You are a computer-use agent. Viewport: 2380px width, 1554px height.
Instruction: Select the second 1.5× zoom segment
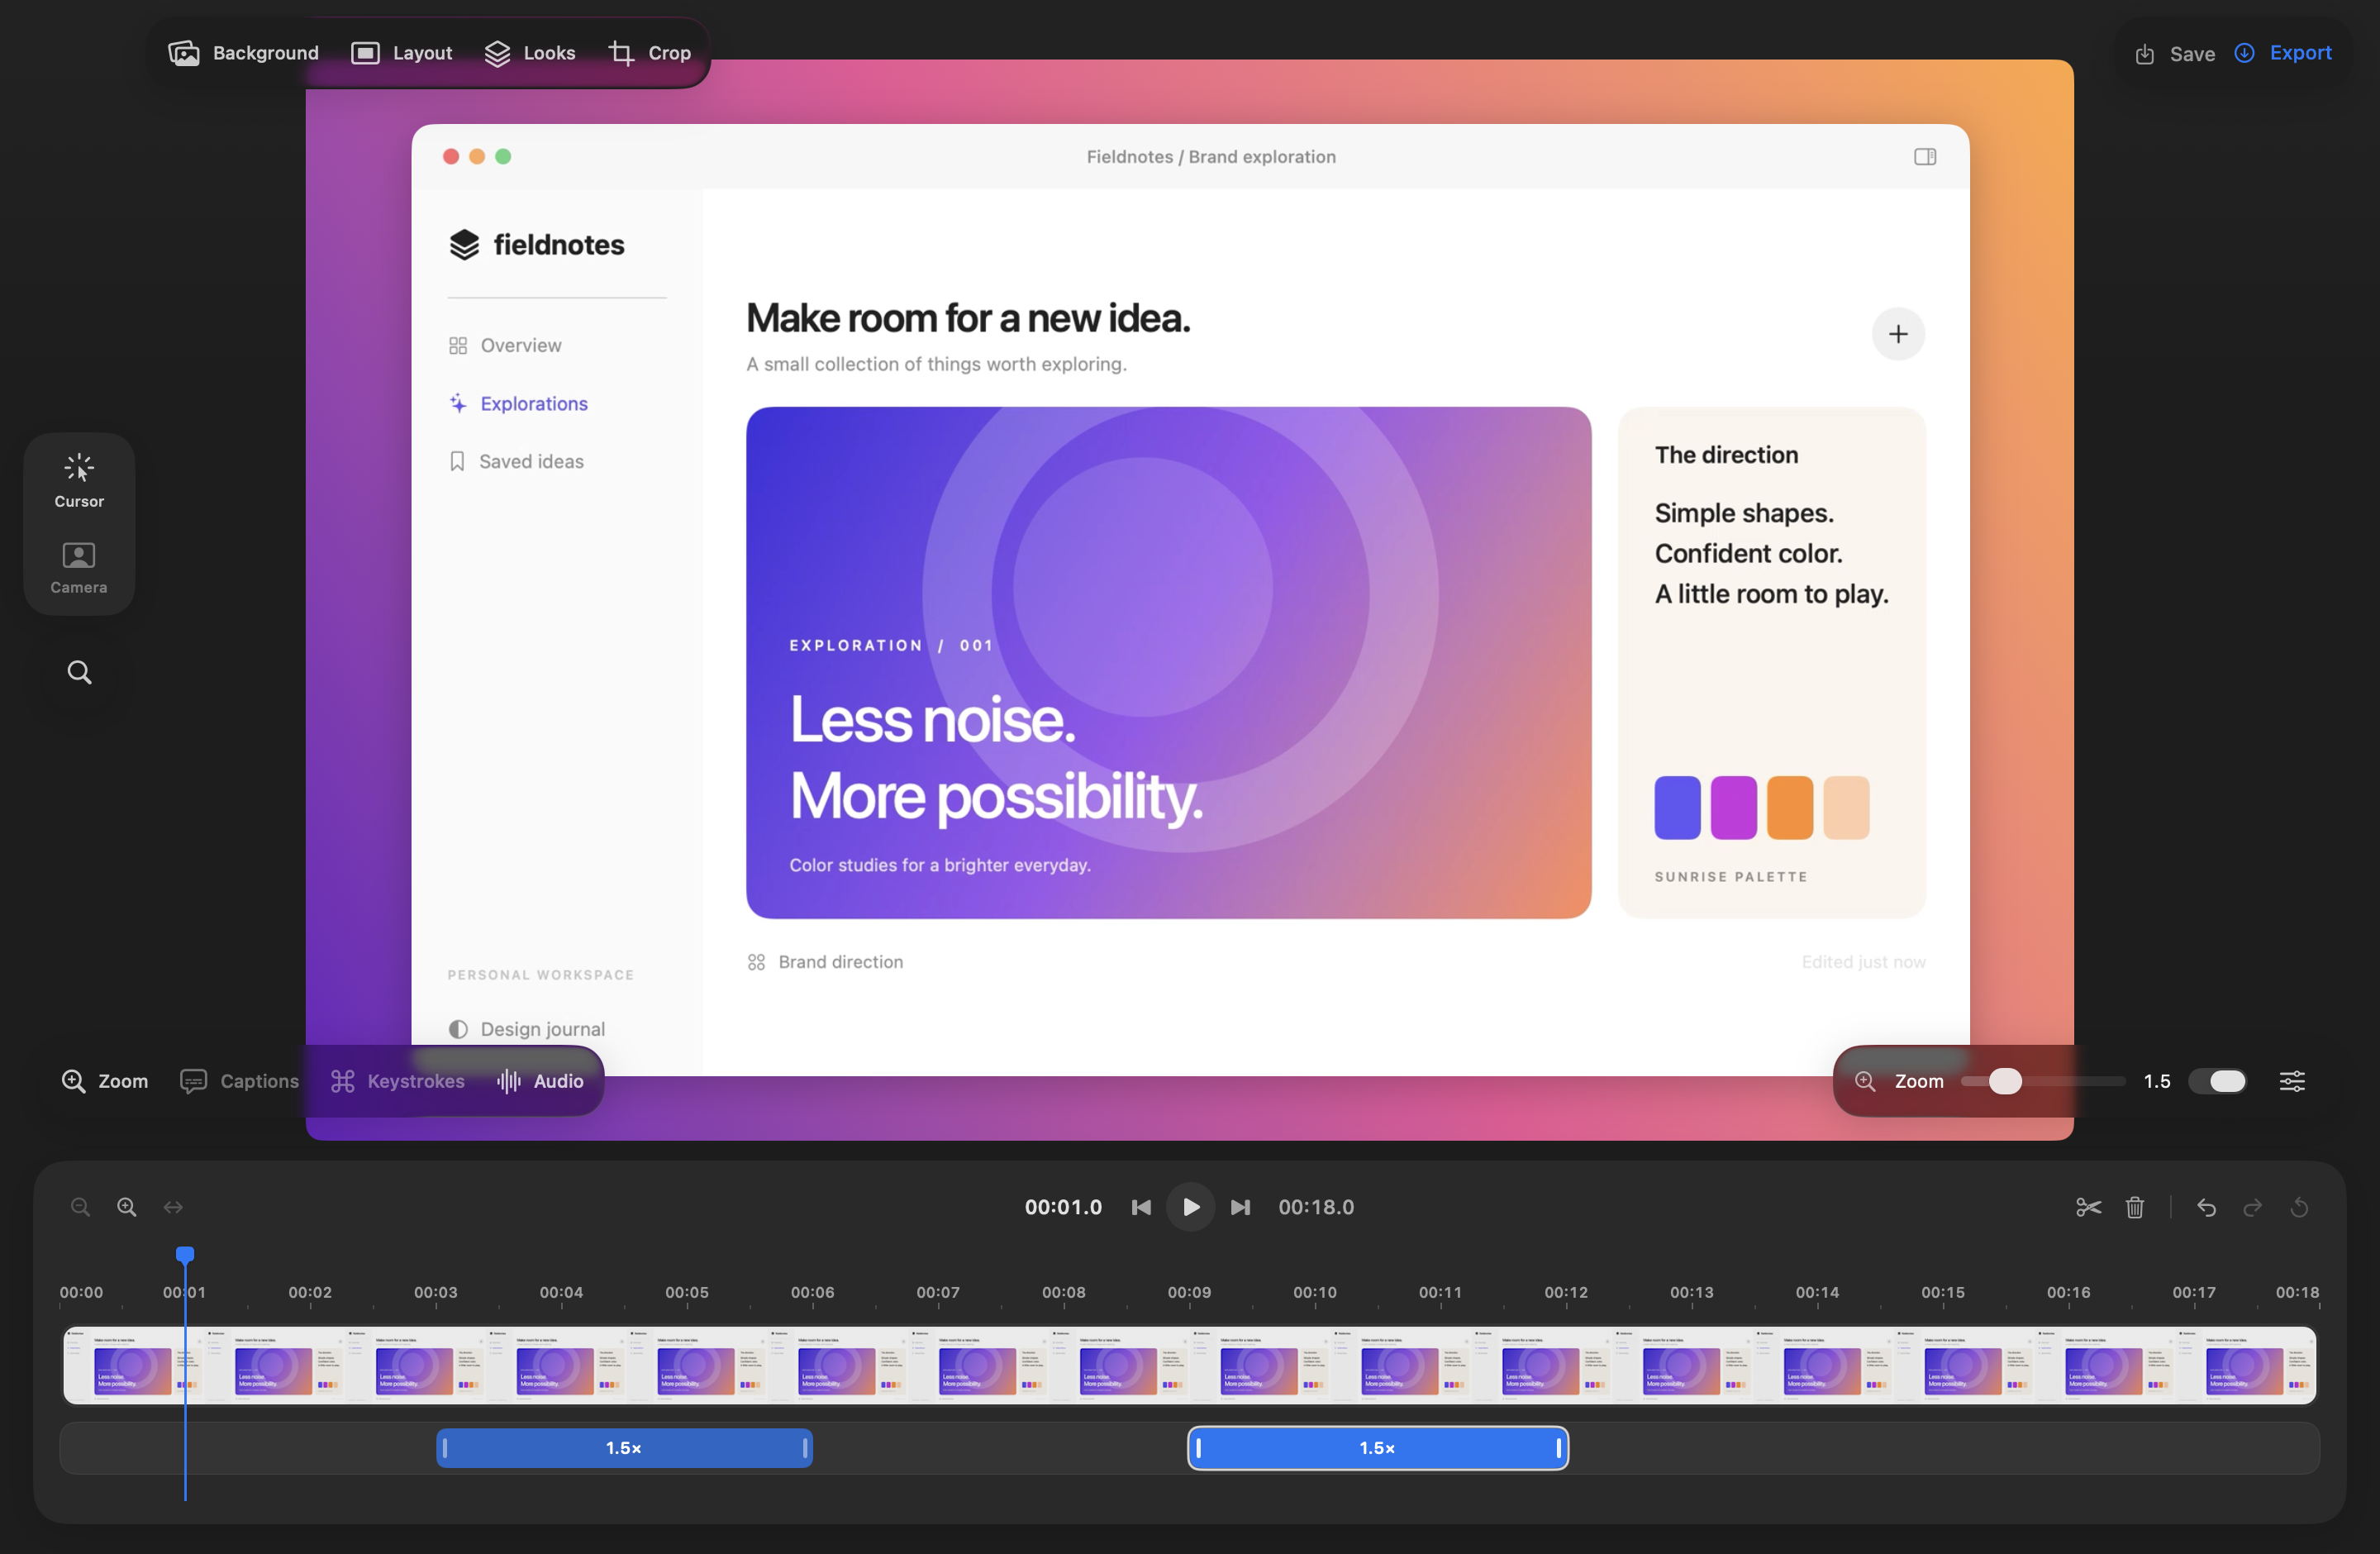tap(1378, 1448)
